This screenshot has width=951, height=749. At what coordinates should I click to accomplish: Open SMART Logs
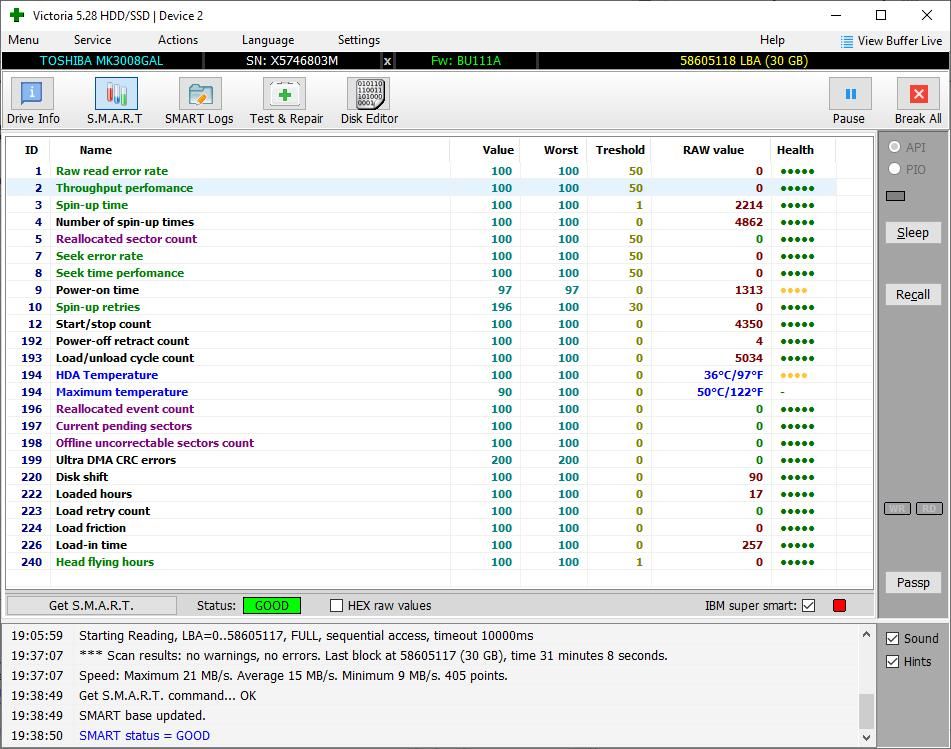[199, 101]
